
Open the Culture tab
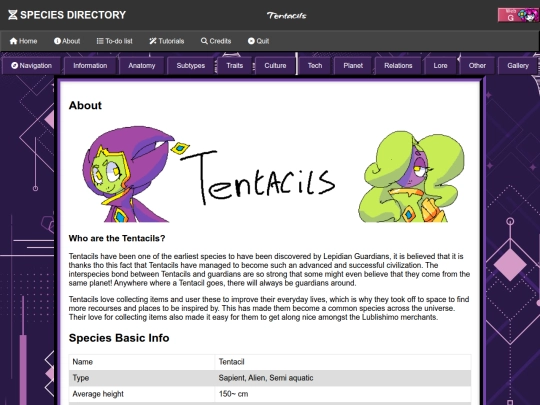coord(275,65)
